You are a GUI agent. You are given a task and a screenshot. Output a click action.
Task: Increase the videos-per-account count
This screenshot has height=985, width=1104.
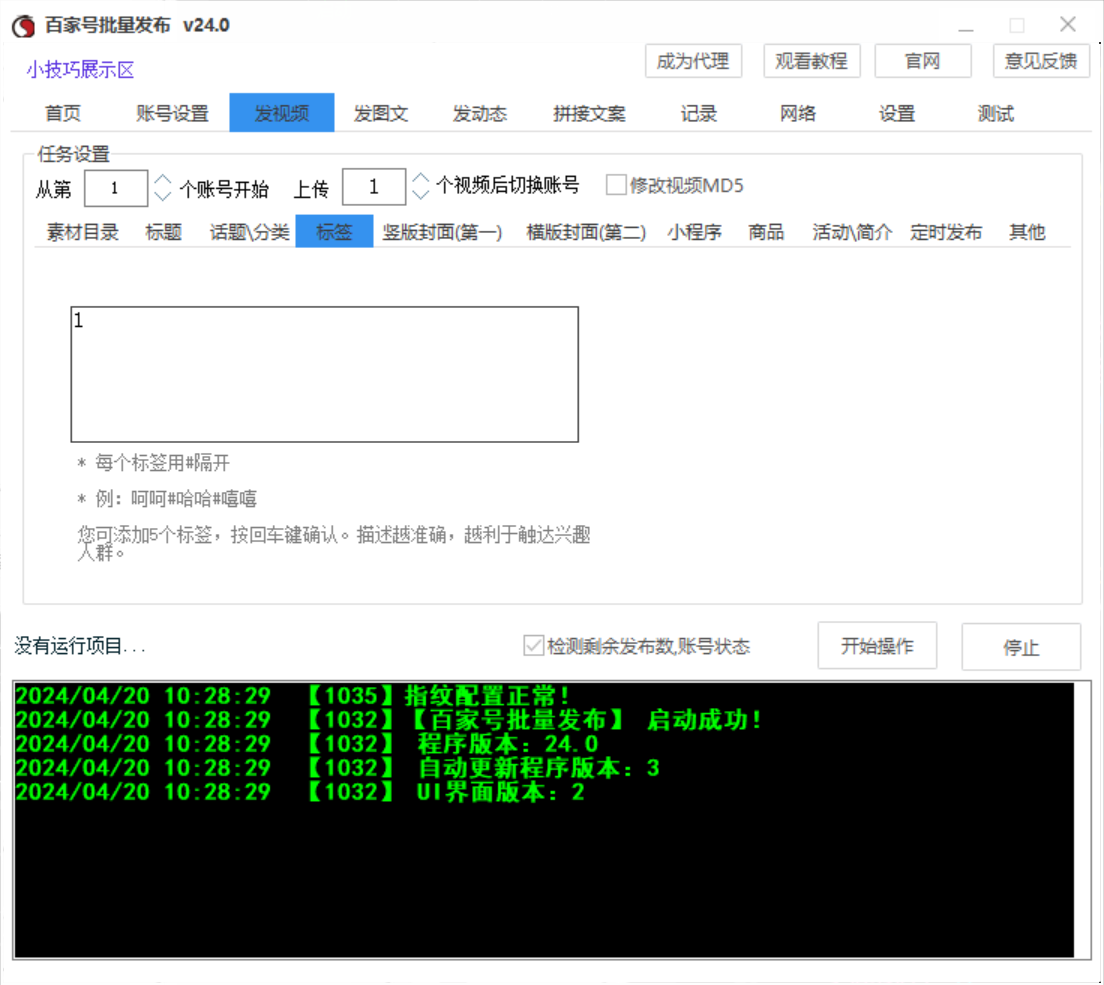(421, 178)
